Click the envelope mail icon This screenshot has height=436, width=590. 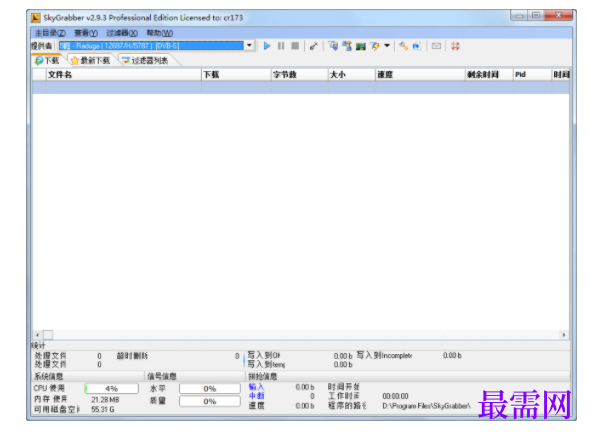click(436, 46)
